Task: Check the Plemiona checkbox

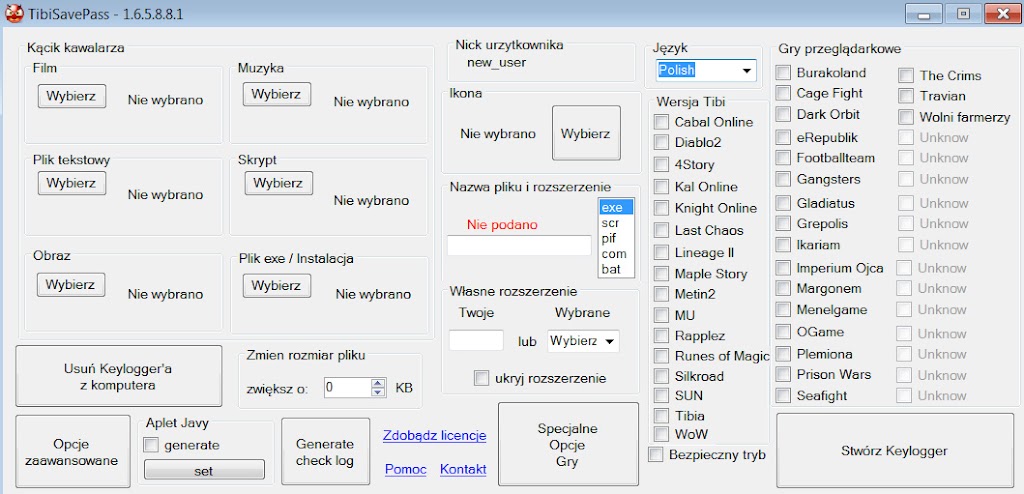Action: click(783, 354)
